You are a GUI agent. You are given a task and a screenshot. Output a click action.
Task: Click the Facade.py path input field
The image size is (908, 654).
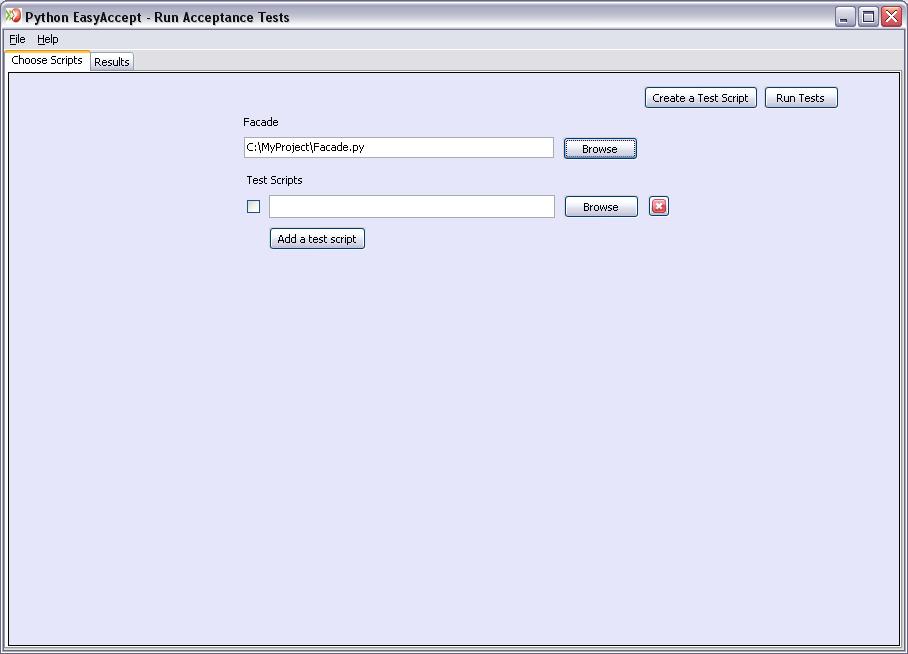(x=398, y=147)
